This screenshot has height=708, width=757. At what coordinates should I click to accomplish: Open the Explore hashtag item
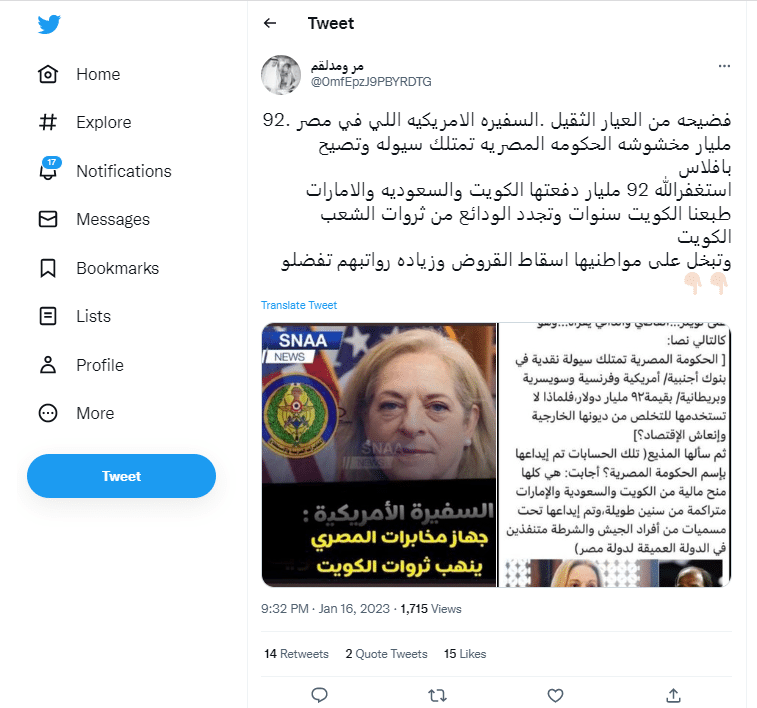point(84,123)
